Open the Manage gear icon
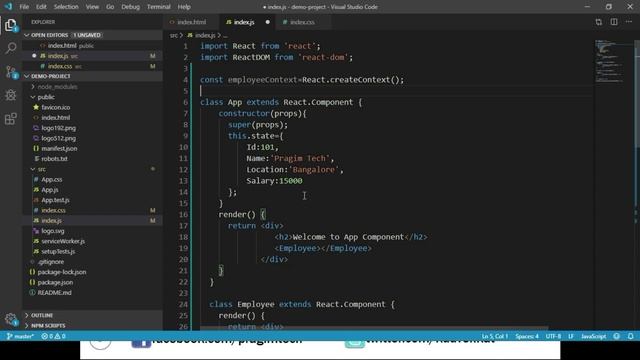Screen dimensions: 640x360 (11, 319)
